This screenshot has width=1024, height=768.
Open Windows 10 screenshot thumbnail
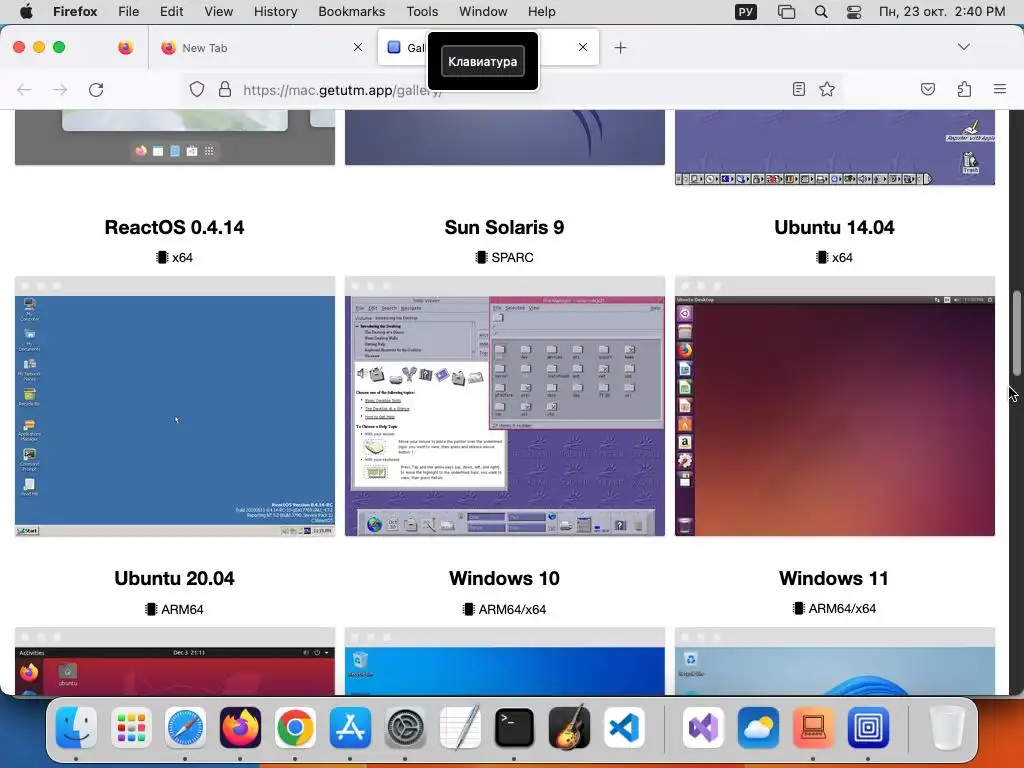pyautogui.click(x=505, y=661)
